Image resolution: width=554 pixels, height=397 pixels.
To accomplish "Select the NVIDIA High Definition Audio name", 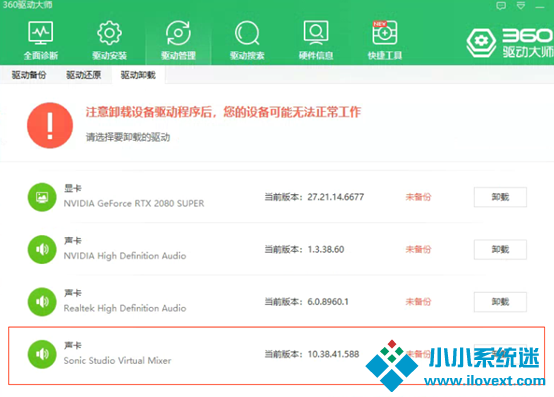I will 125,256.
